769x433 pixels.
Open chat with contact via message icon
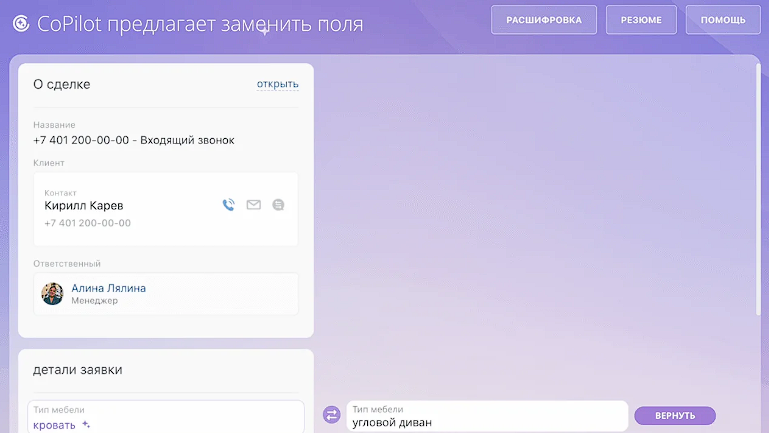(278, 204)
